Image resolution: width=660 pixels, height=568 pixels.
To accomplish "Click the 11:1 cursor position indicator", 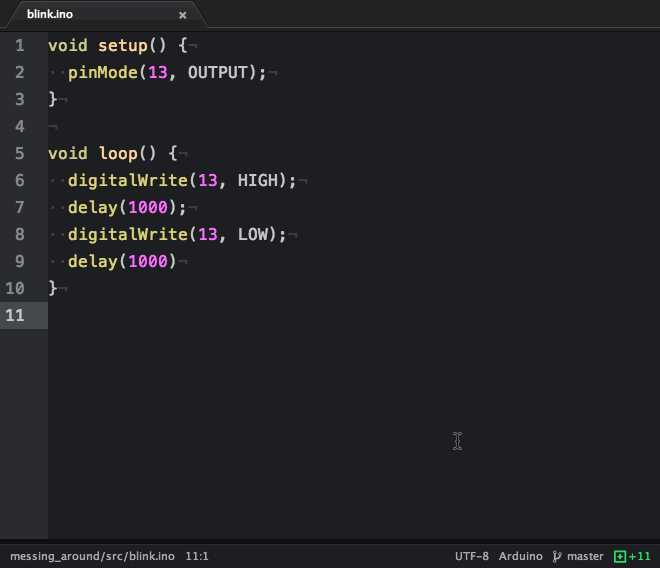I will pos(197,557).
